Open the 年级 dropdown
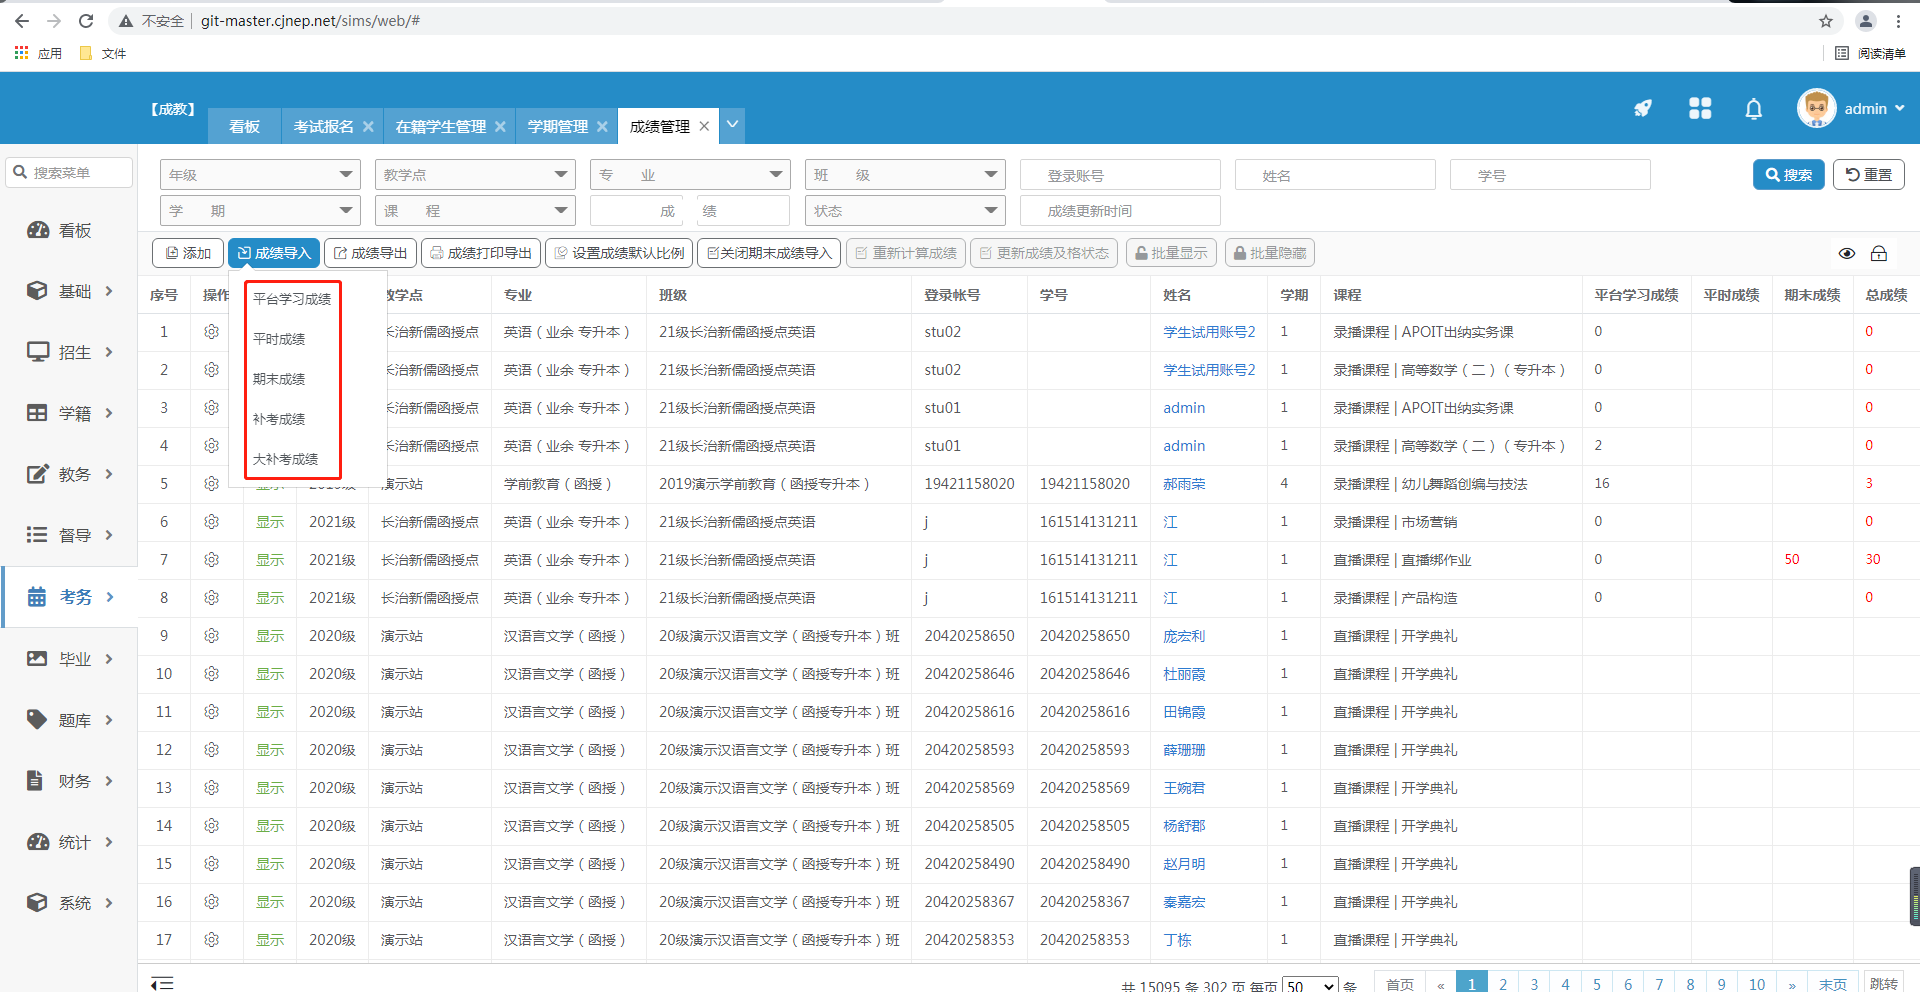 coord(260,175)
